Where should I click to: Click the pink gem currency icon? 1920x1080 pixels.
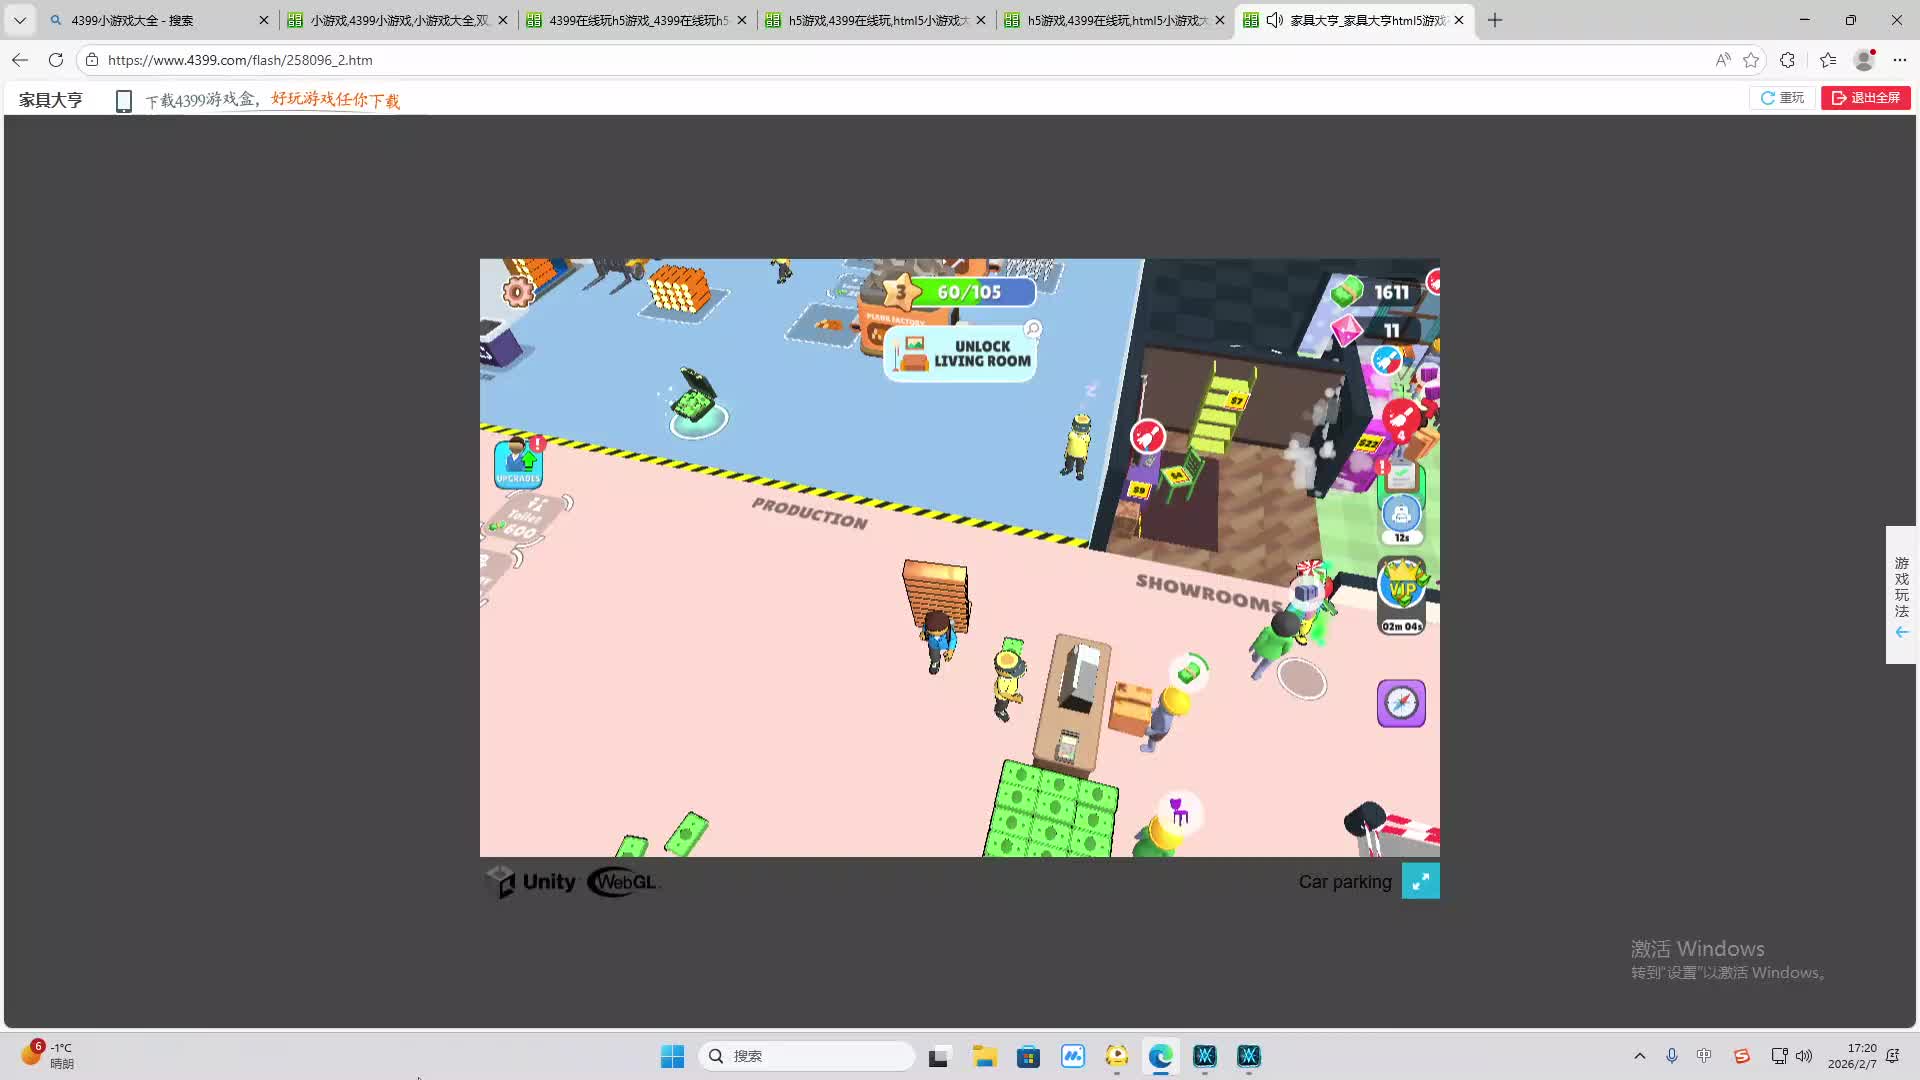[1347, 330]
